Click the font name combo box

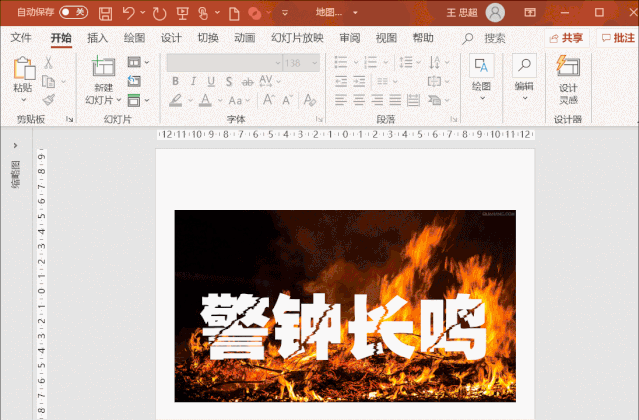pyautogui.click(x=224, y=63)
